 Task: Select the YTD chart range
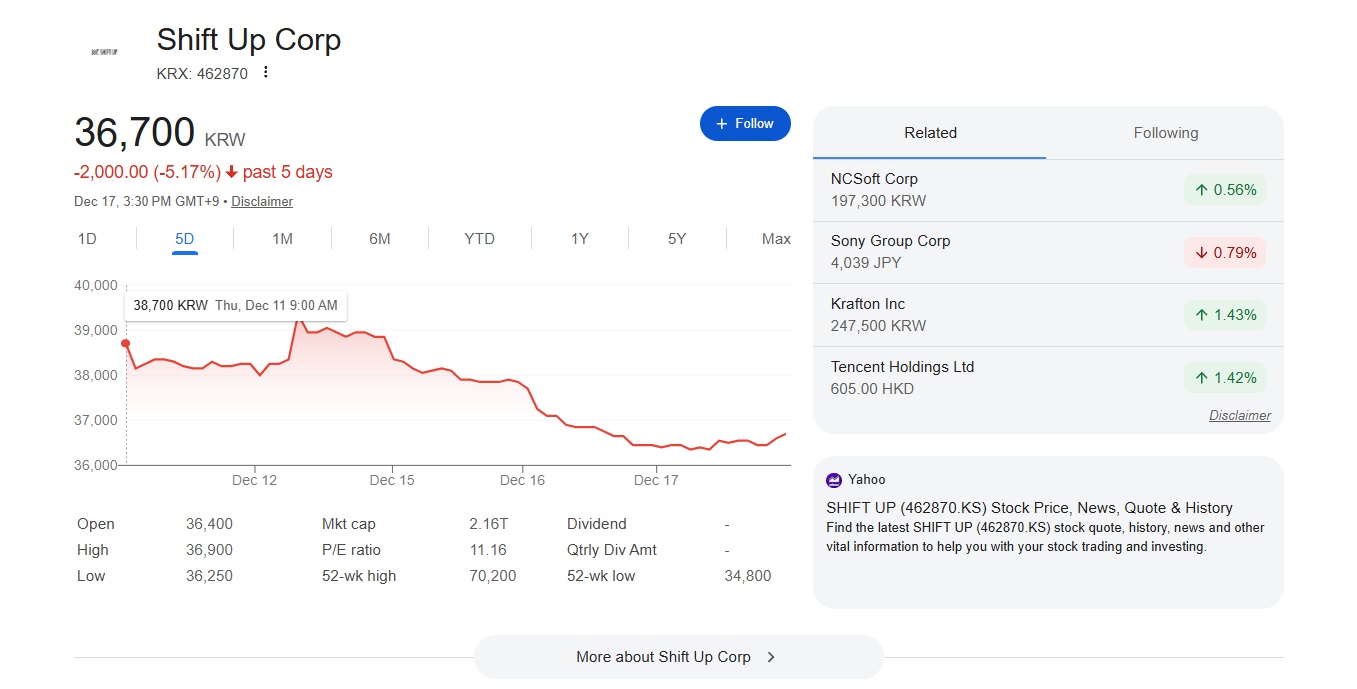(480, 239)
